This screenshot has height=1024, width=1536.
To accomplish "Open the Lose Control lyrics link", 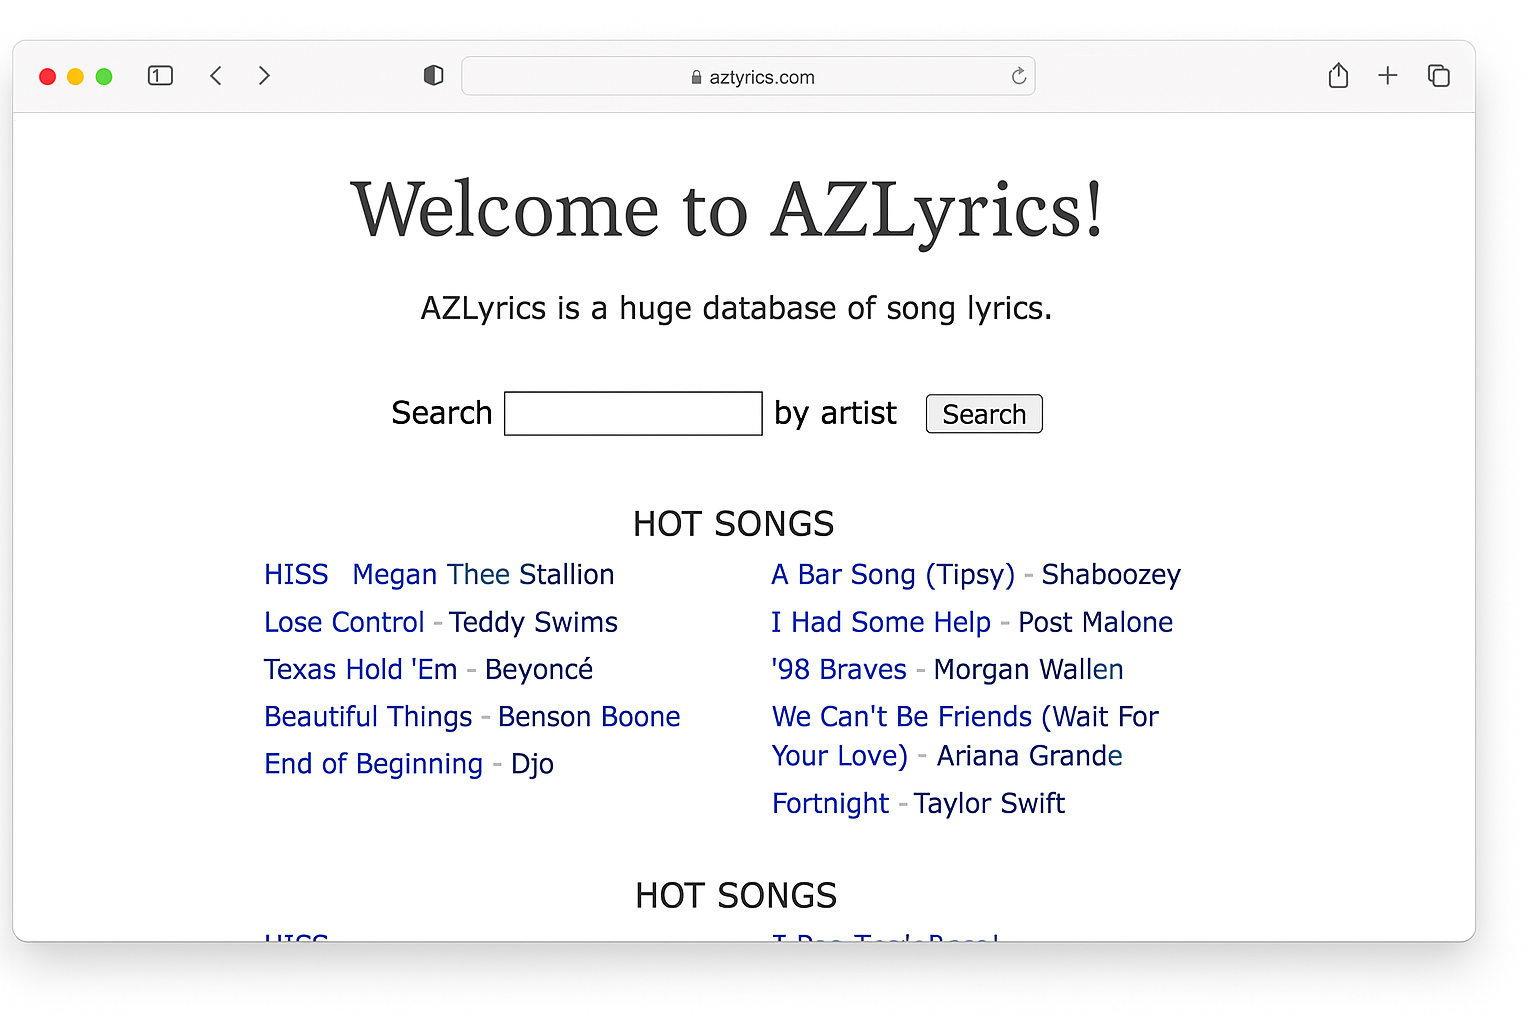I will (x=344, y=622).
